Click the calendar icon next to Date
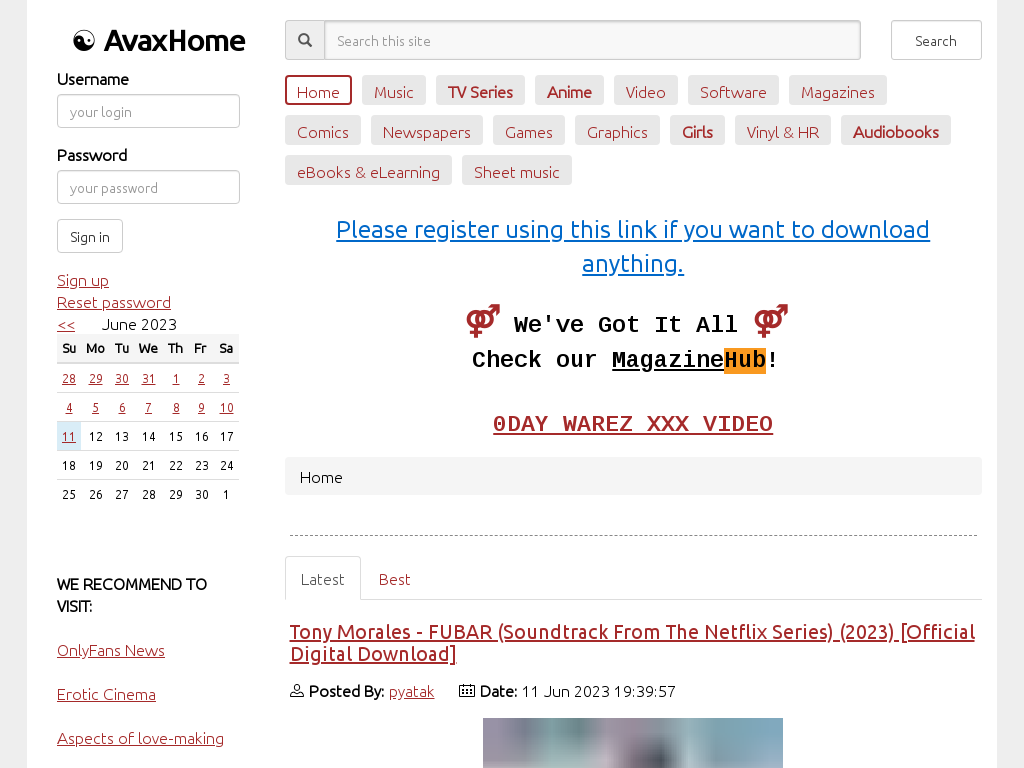1024x768 pixels. click(x=467, y=690)
